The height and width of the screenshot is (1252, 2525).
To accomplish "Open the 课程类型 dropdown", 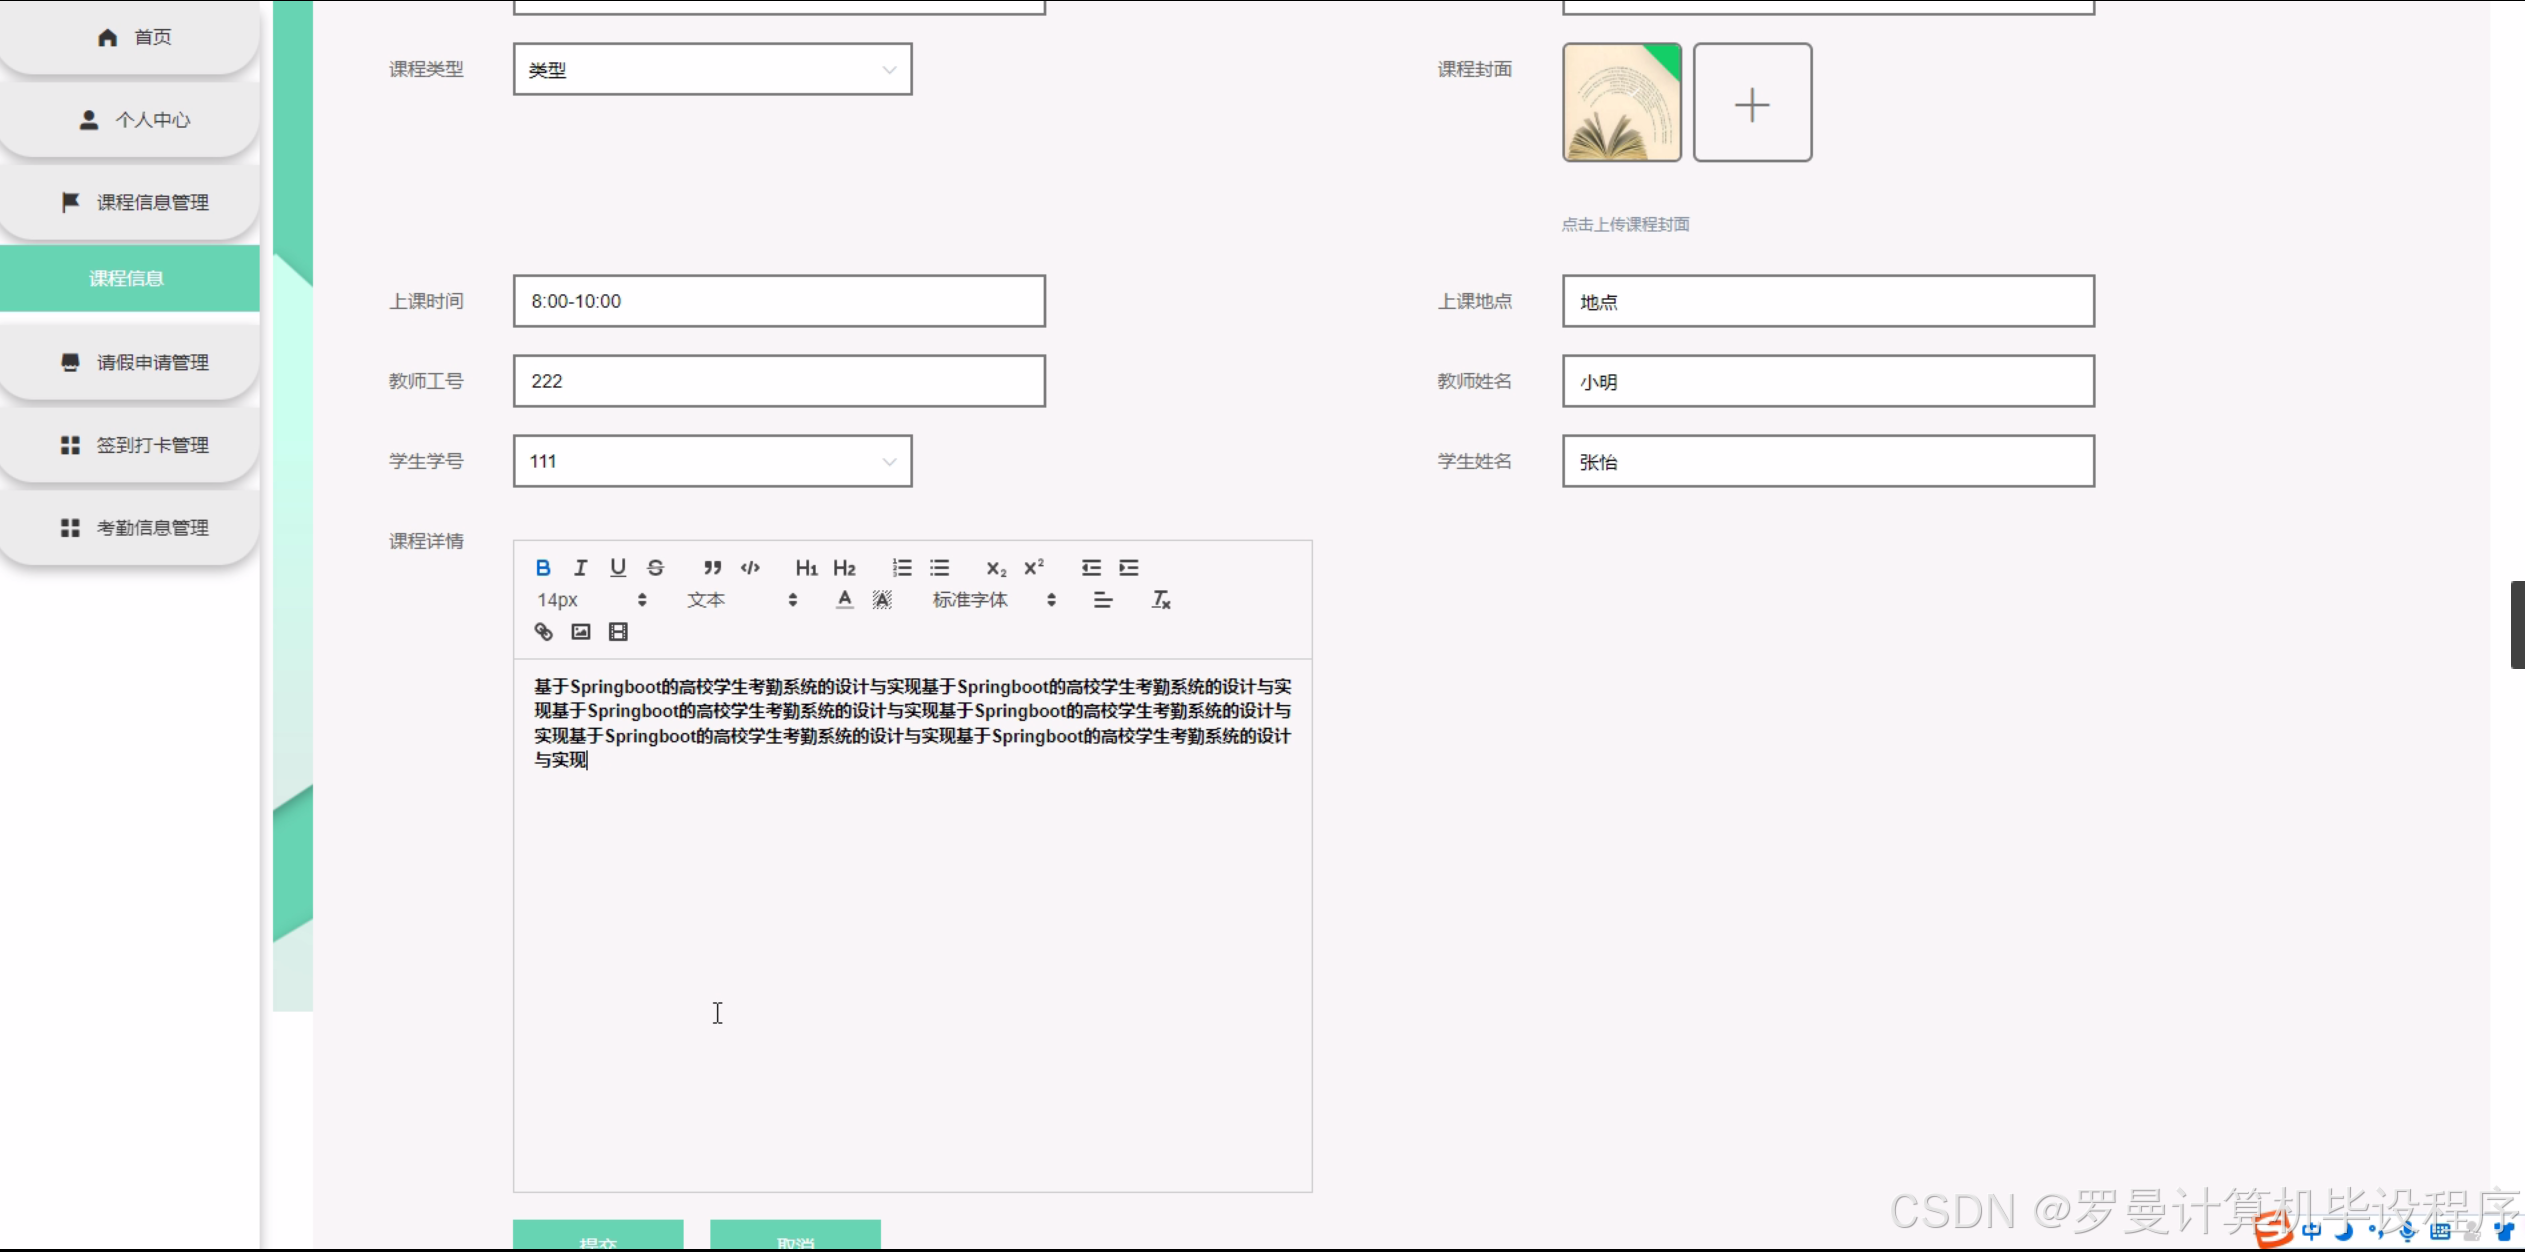I will (x=712, y=70).
